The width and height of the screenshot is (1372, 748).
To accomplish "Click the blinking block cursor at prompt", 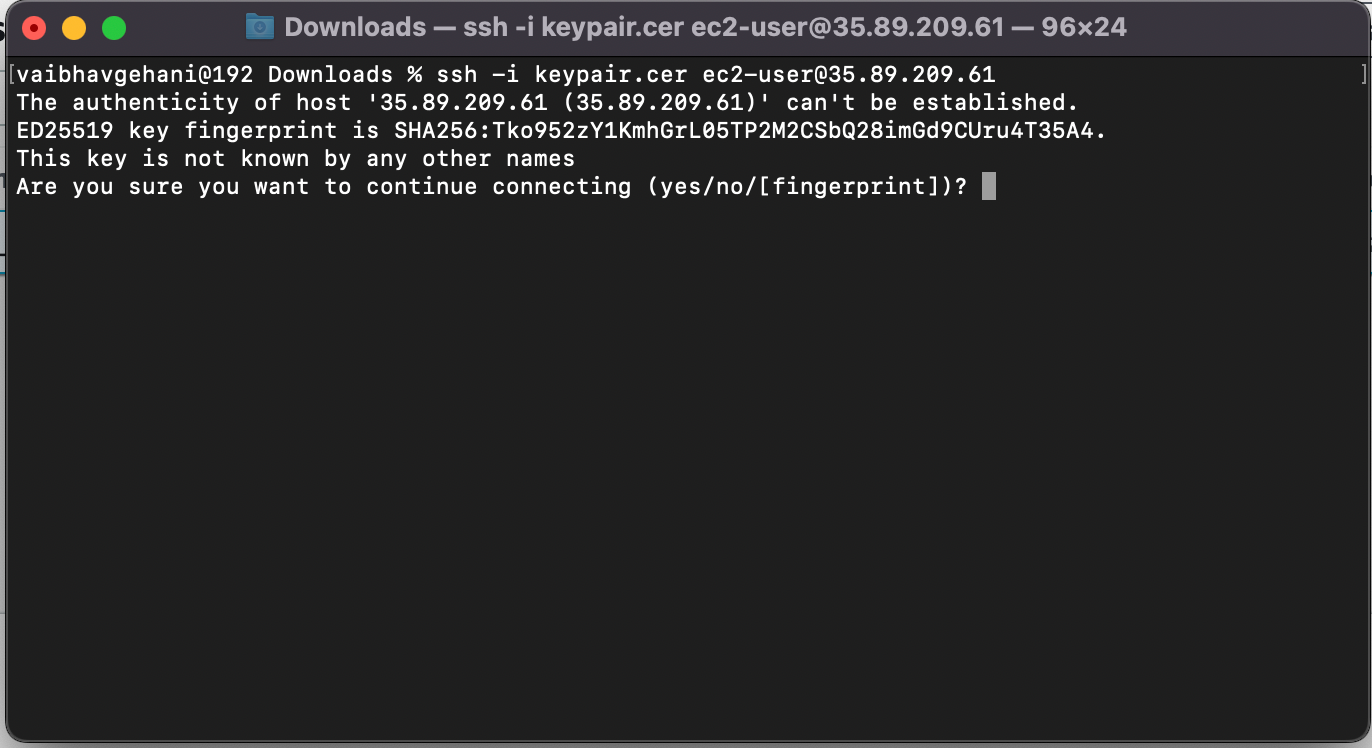I will pos(988,186).
